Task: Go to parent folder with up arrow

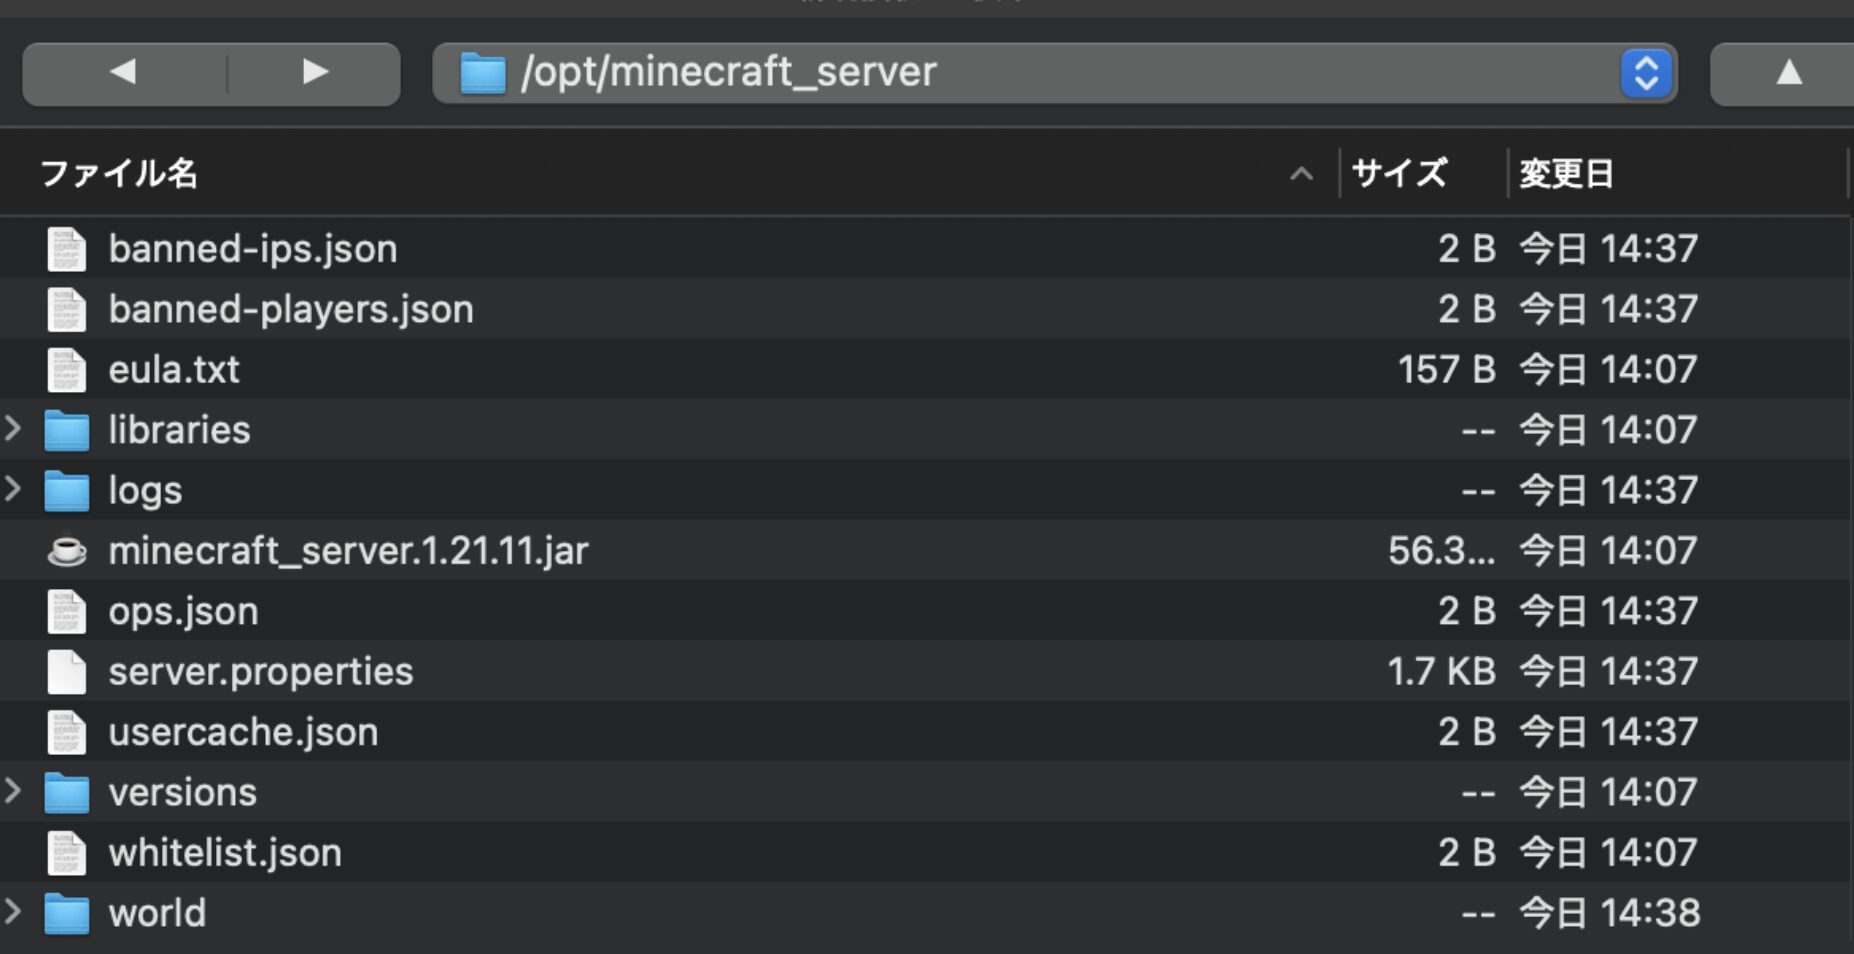Action: tap(1788, 73)
